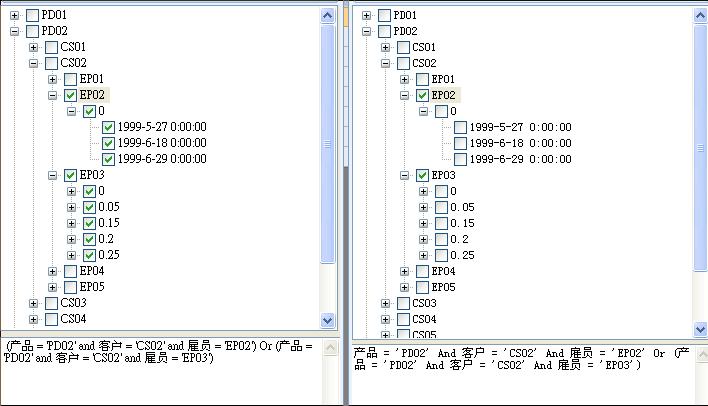708x406 pixels.
Task: Click left tree scrollbar up arrow
Action: coord(327,16)
